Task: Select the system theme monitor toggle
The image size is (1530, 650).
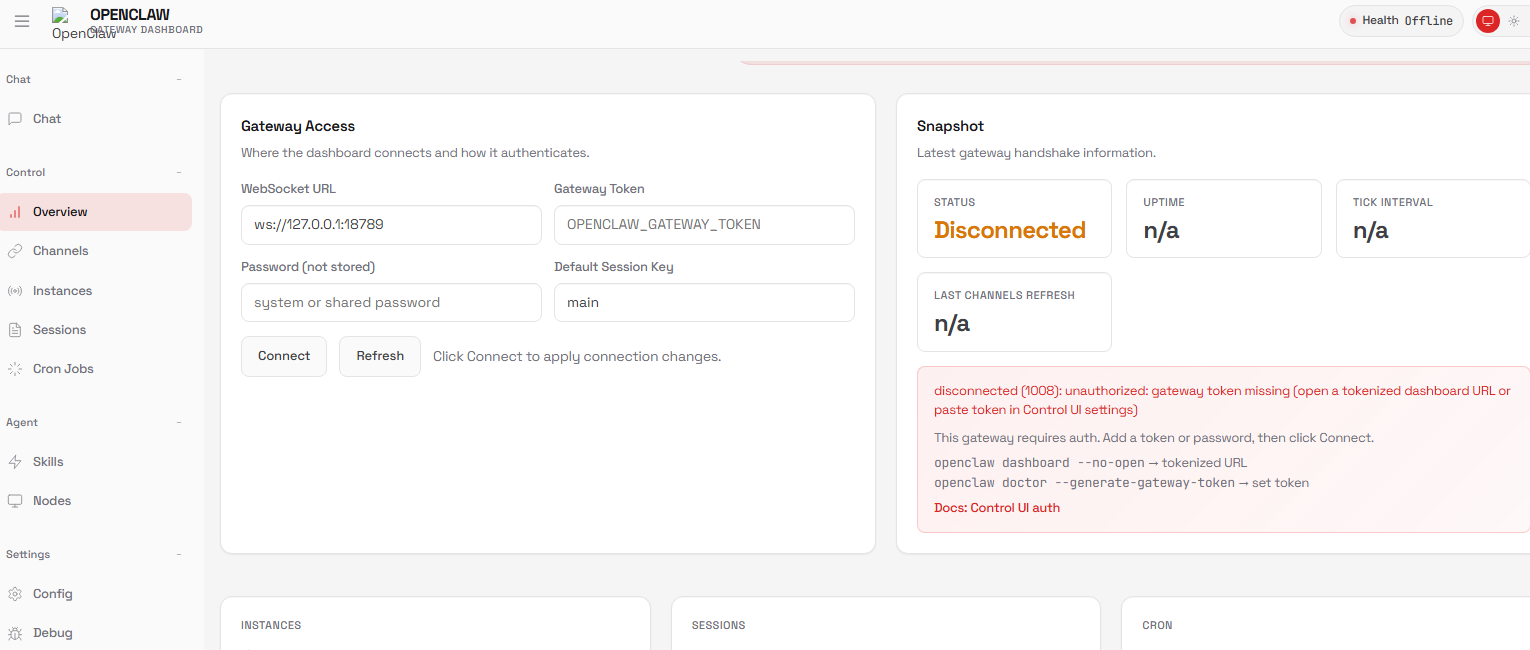Action: (x=1487, y=21)
